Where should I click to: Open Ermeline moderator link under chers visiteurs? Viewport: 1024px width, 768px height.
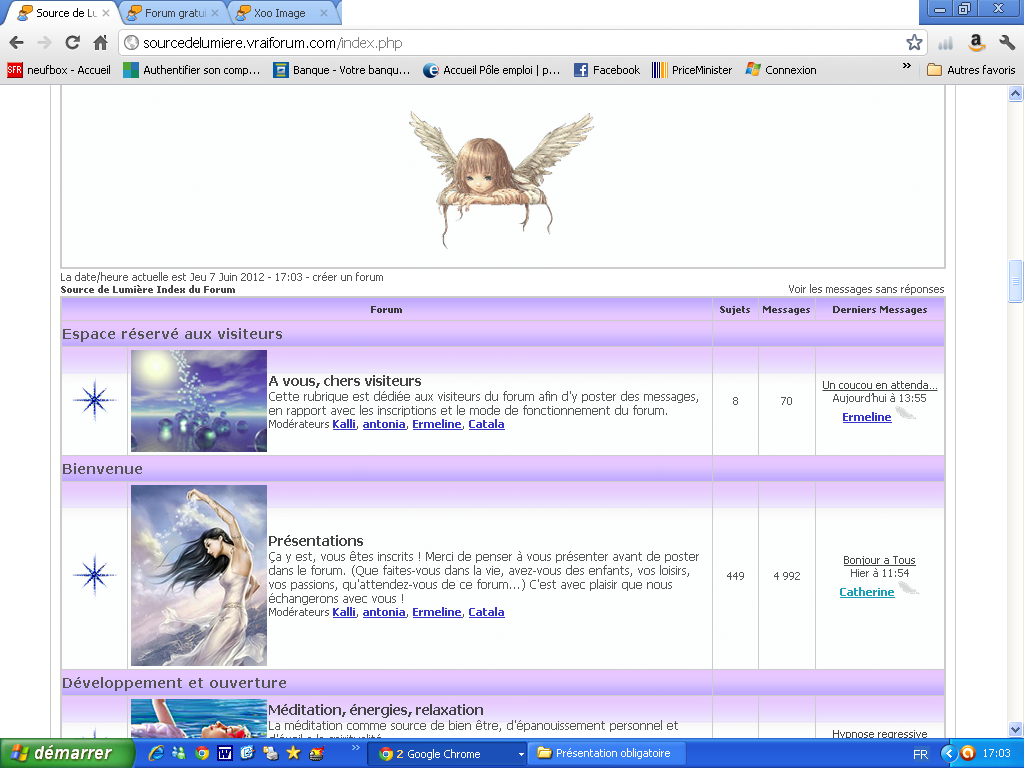pos(437,424)
